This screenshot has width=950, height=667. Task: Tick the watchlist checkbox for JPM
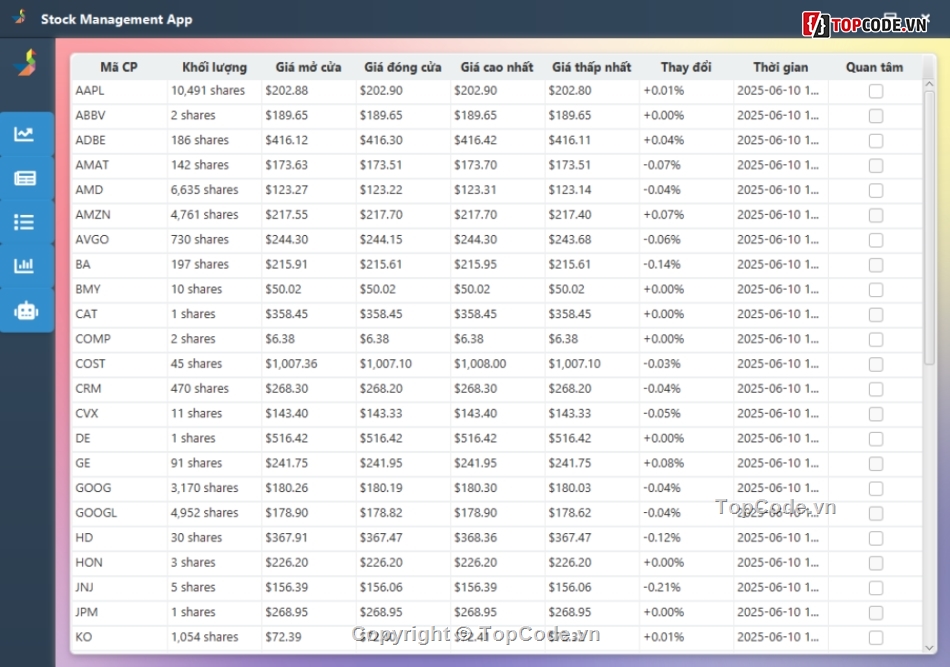point(875,612)
